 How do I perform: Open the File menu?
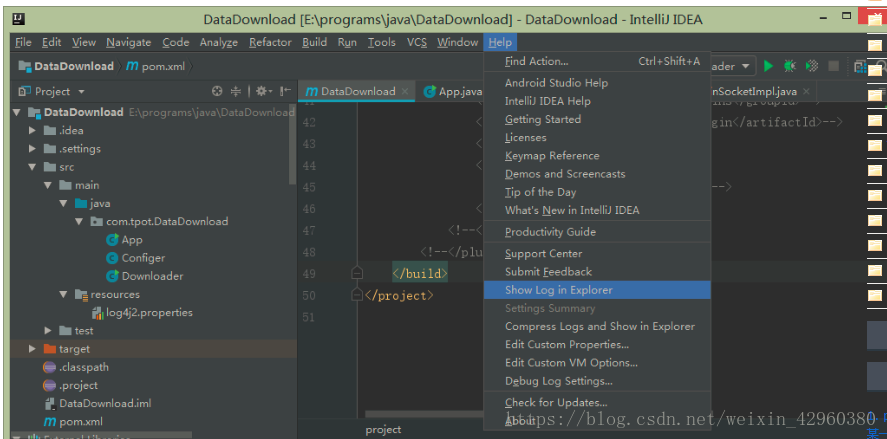23,42
